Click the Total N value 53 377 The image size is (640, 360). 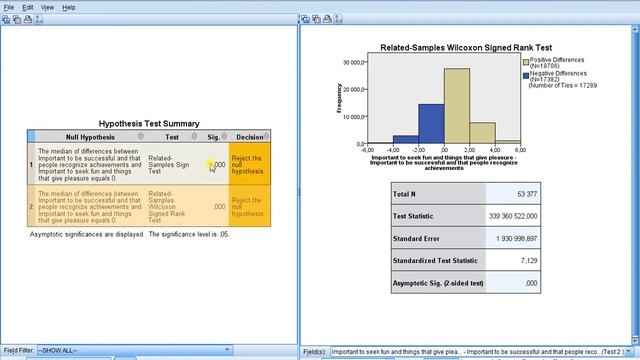[527, 194]
